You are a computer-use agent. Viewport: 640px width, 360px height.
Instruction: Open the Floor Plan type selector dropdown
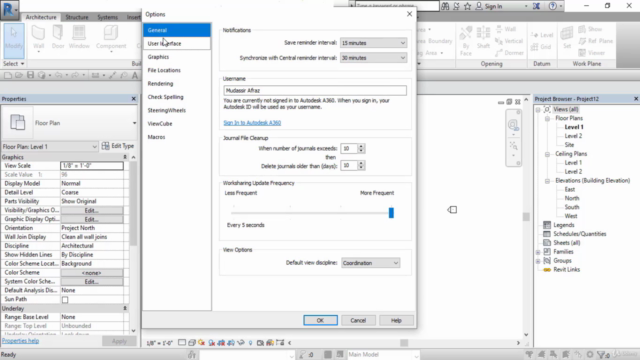69,123
